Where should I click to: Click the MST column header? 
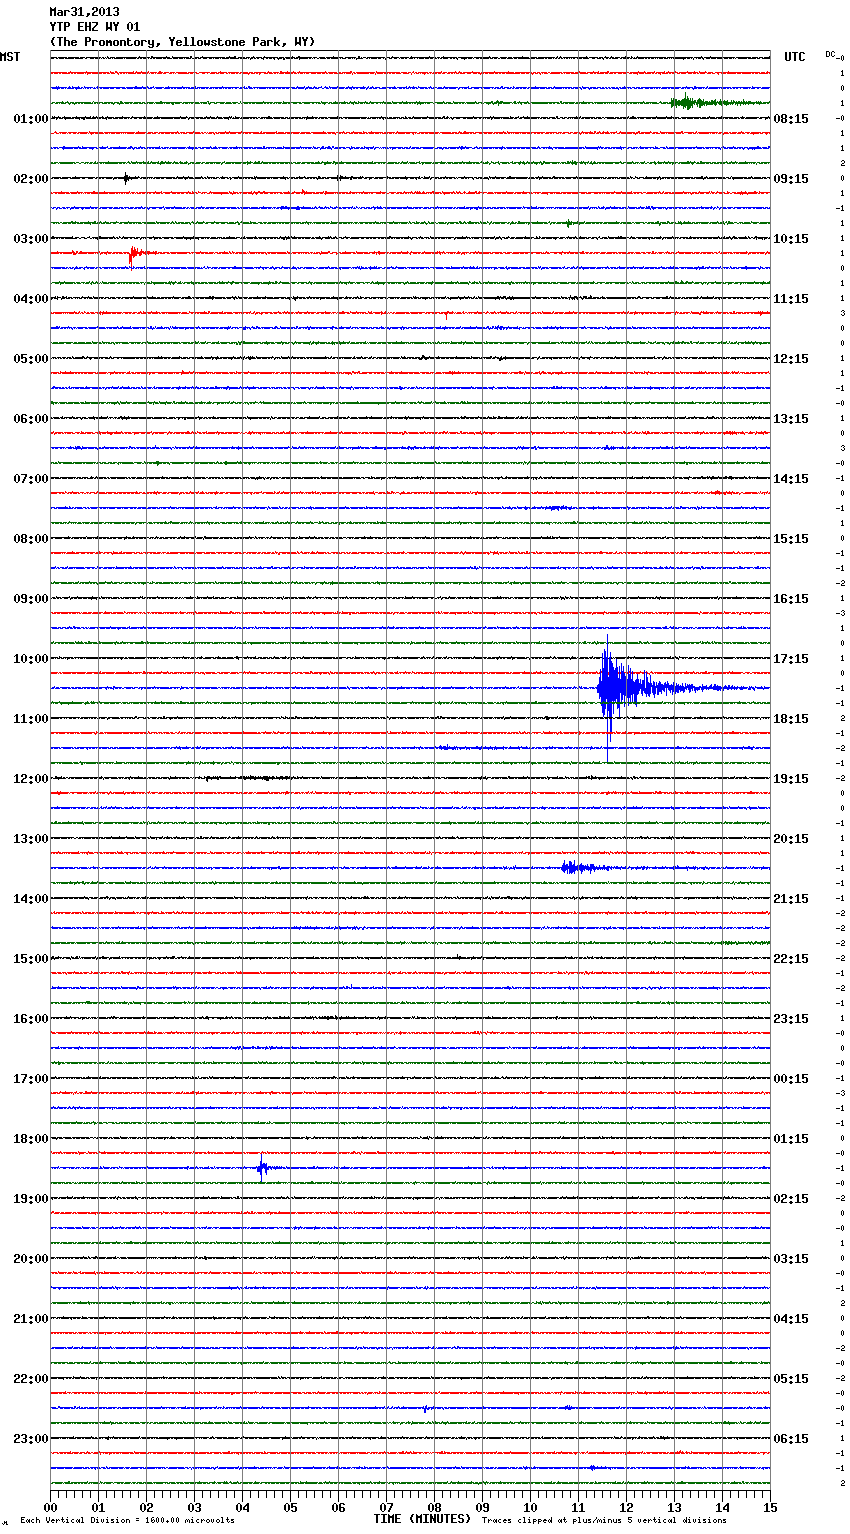[x=10, y=57]
